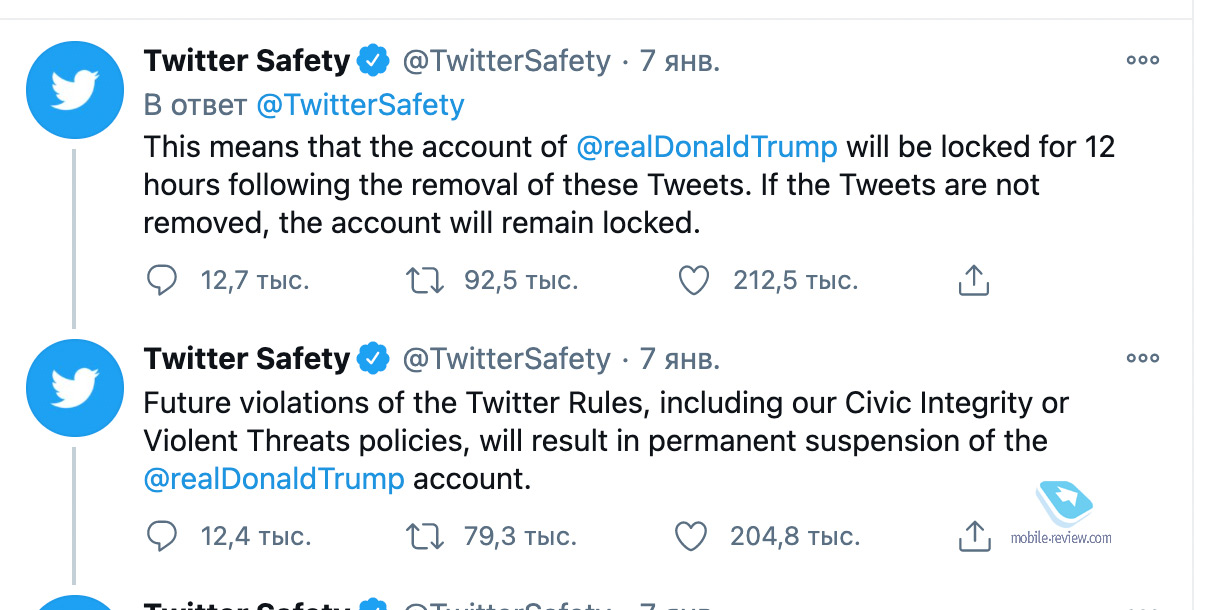Open @realDonaldTrump mention in second tweet
The height and width of the screenshot is (610, 1212).
coord(274,478)
